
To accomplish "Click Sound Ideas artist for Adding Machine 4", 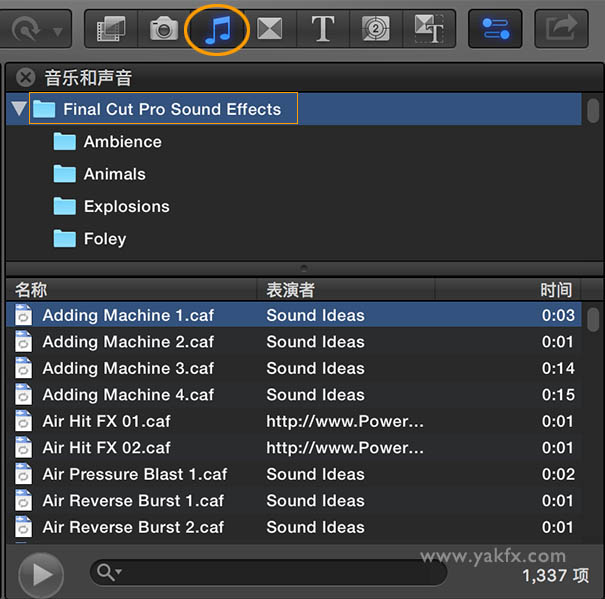I will coord(315,394).
